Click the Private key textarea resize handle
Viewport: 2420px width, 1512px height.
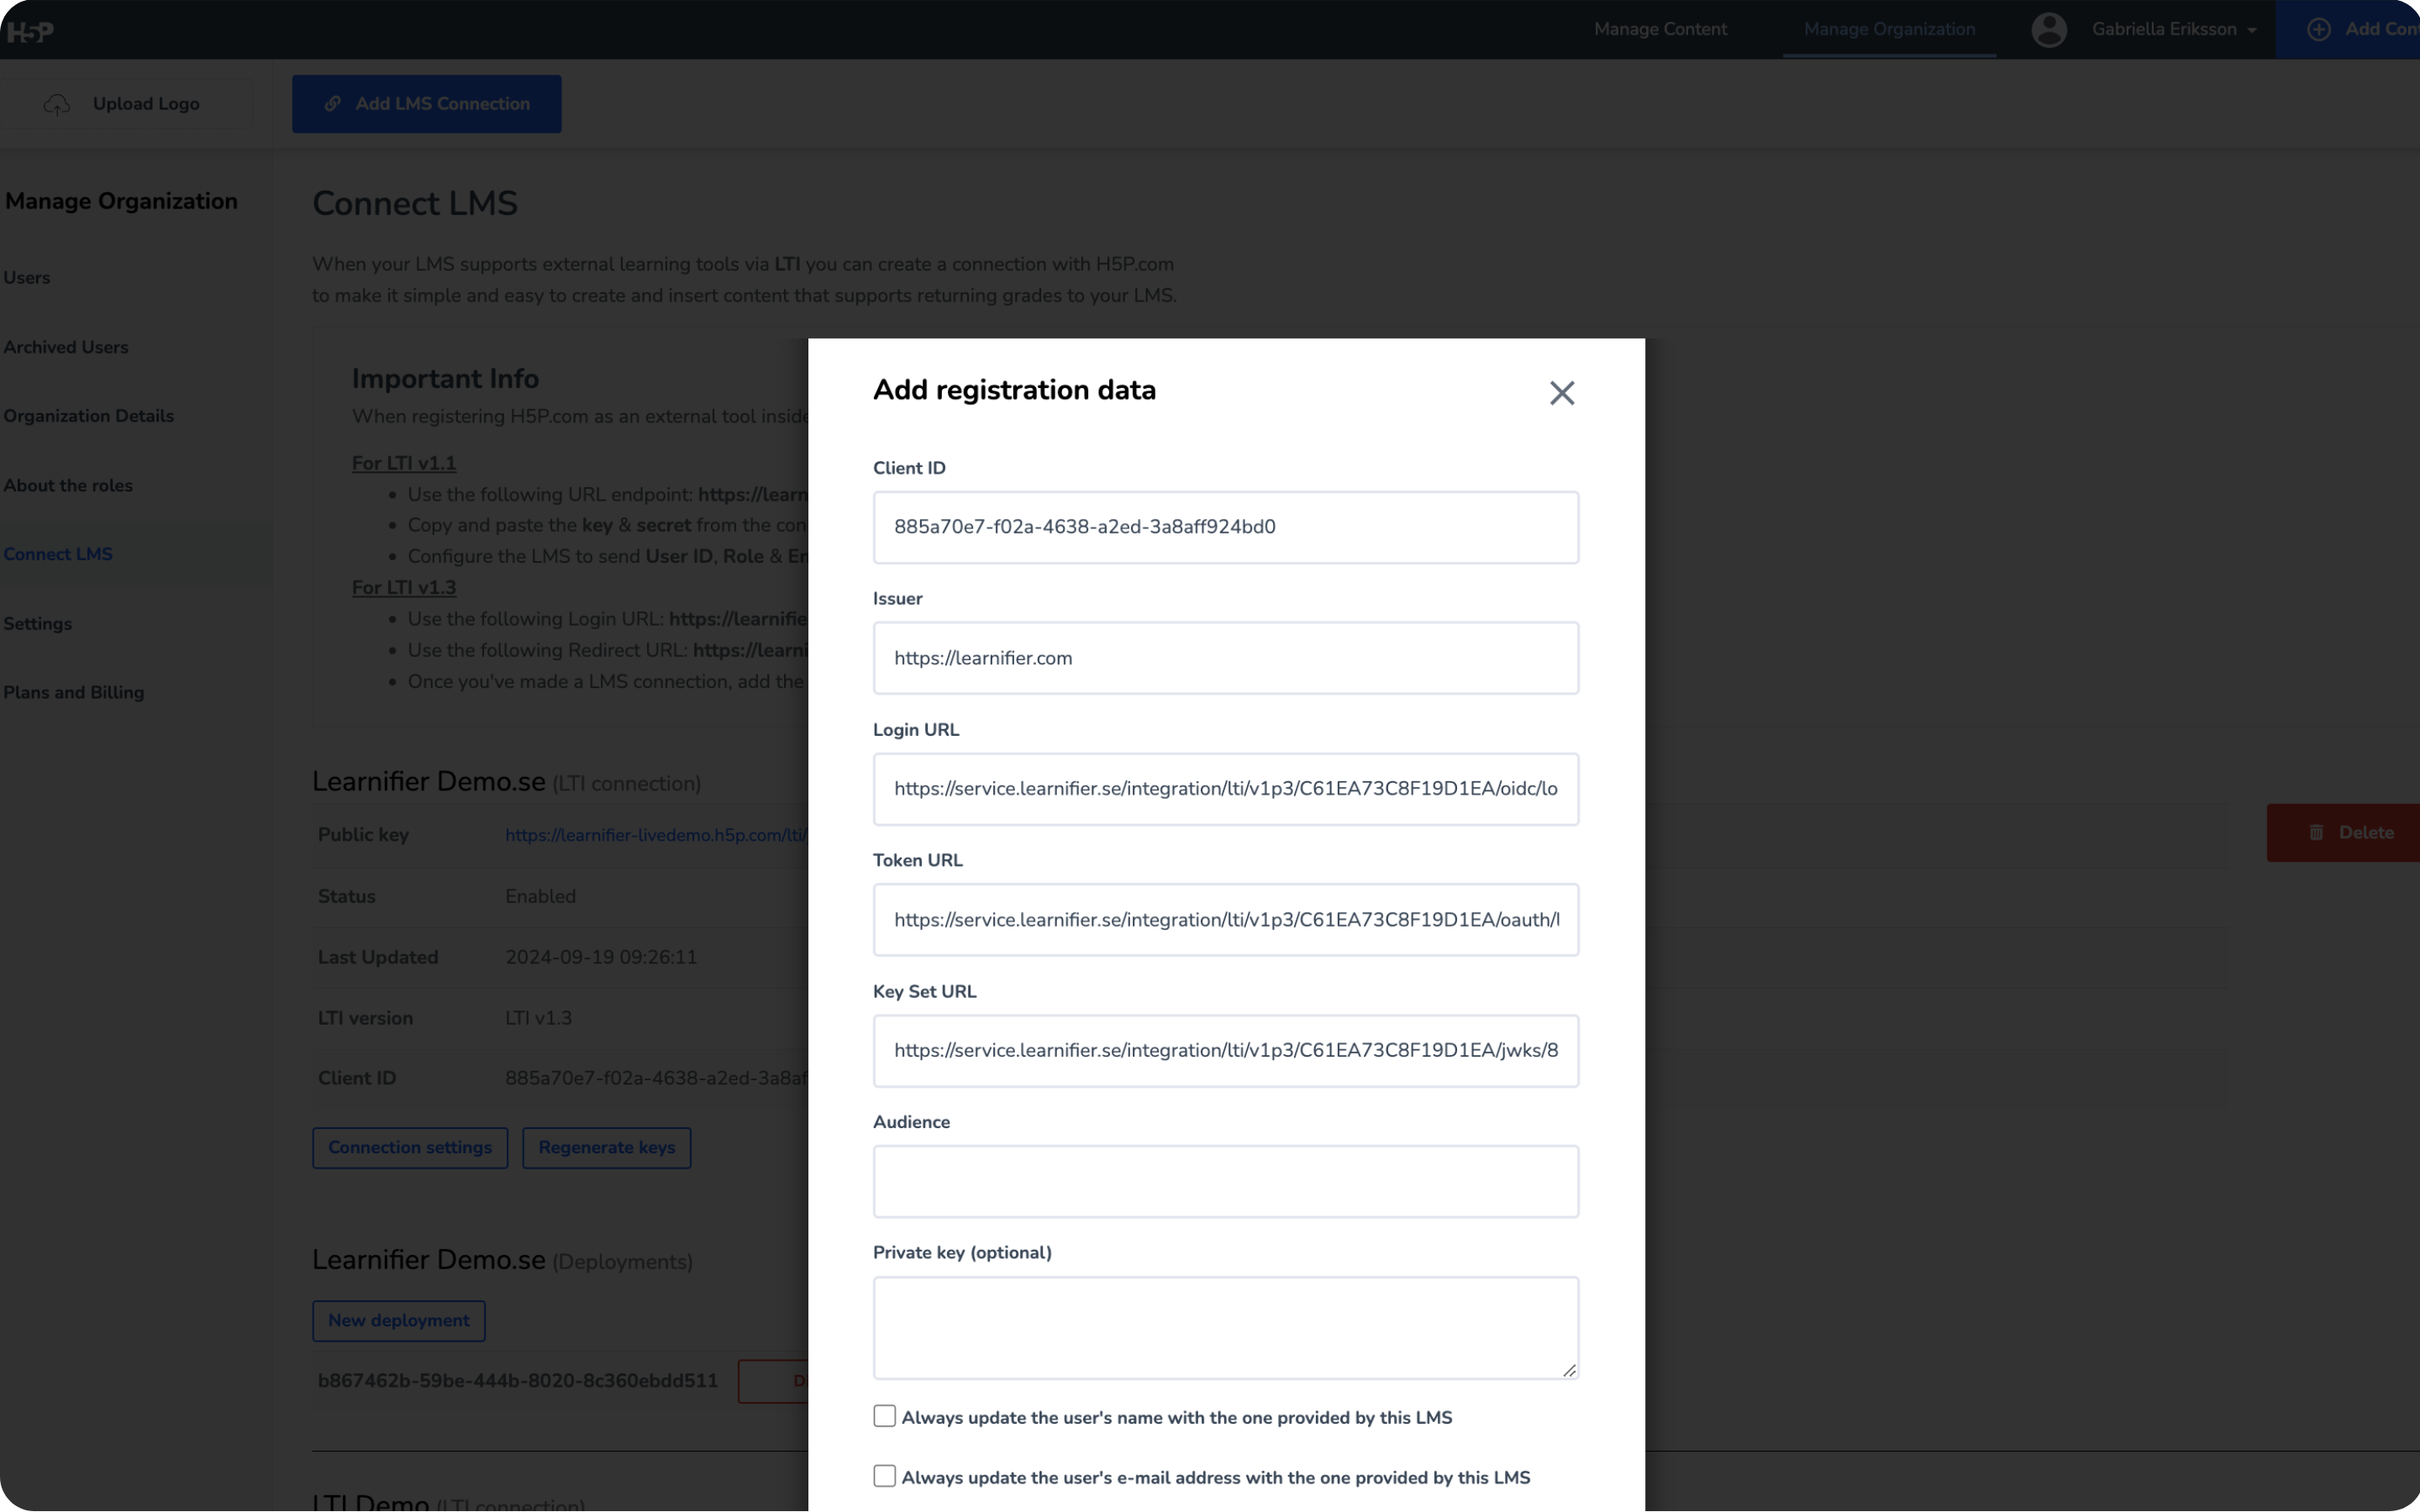1568,1370
